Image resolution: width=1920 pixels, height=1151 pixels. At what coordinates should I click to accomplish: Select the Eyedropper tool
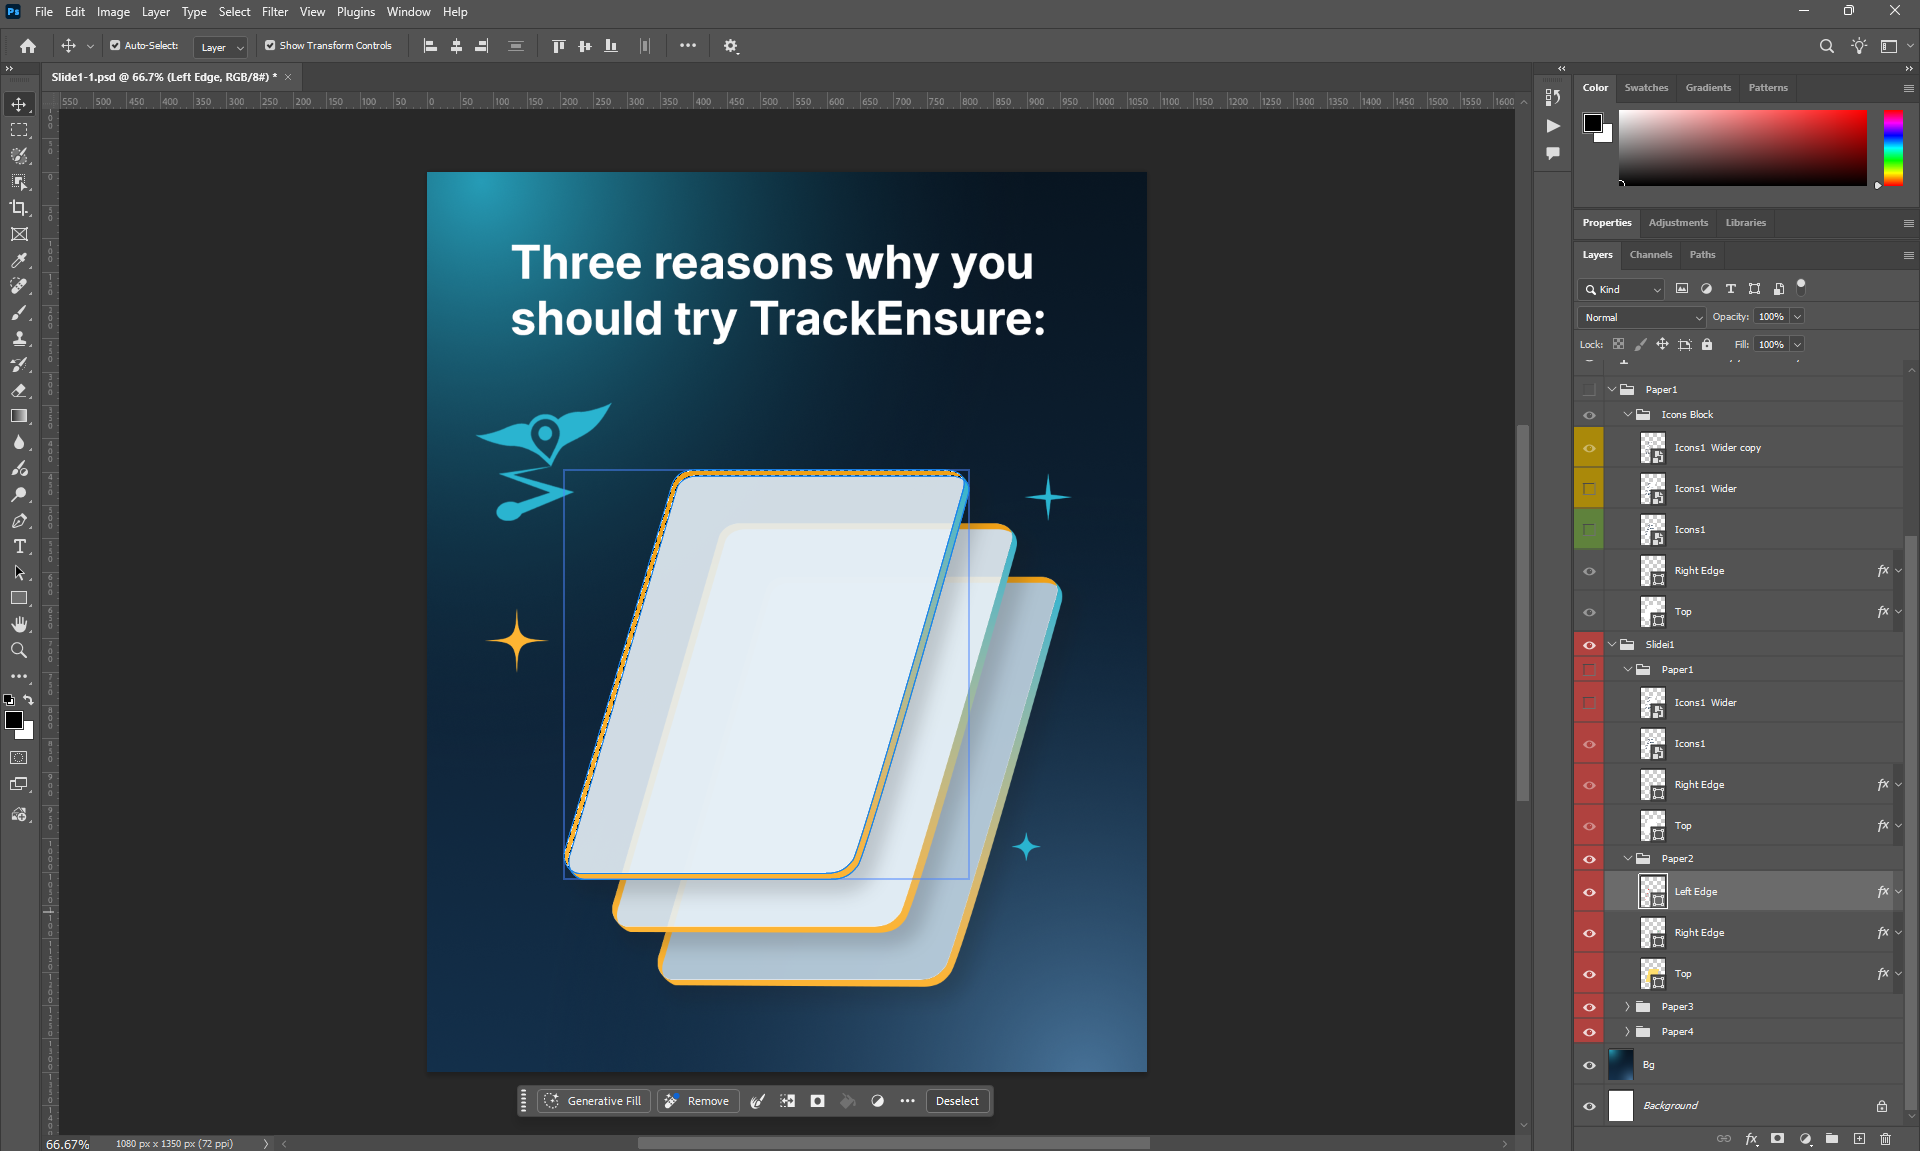[x=19, y=260]
